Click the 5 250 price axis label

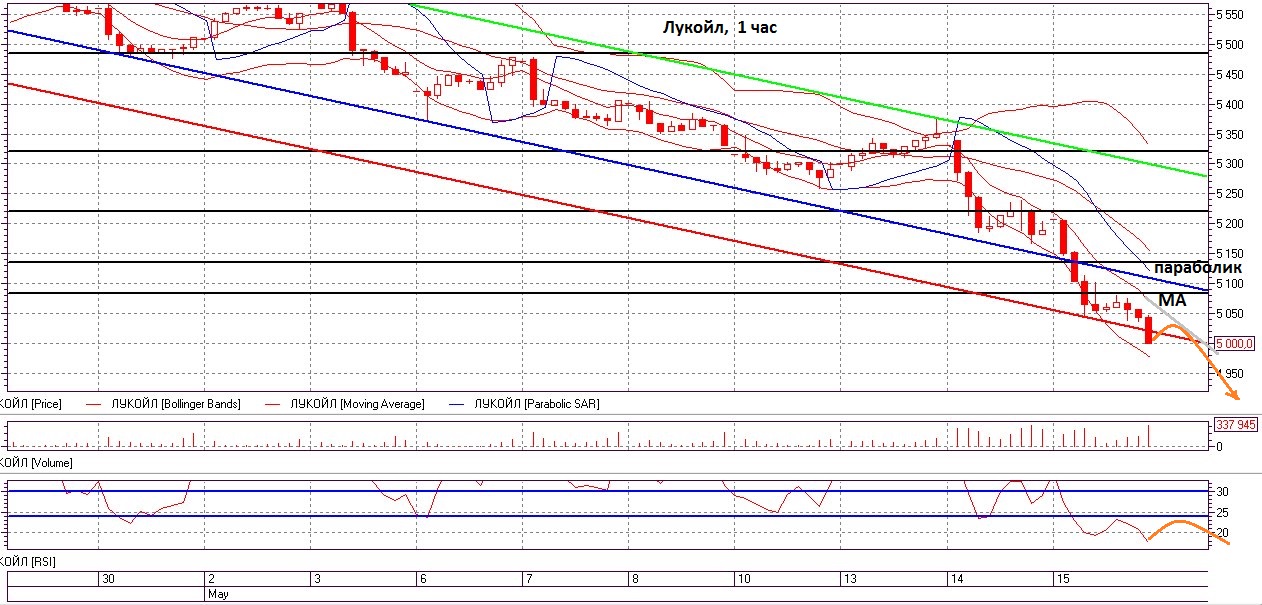click(x=1228, y=194)
